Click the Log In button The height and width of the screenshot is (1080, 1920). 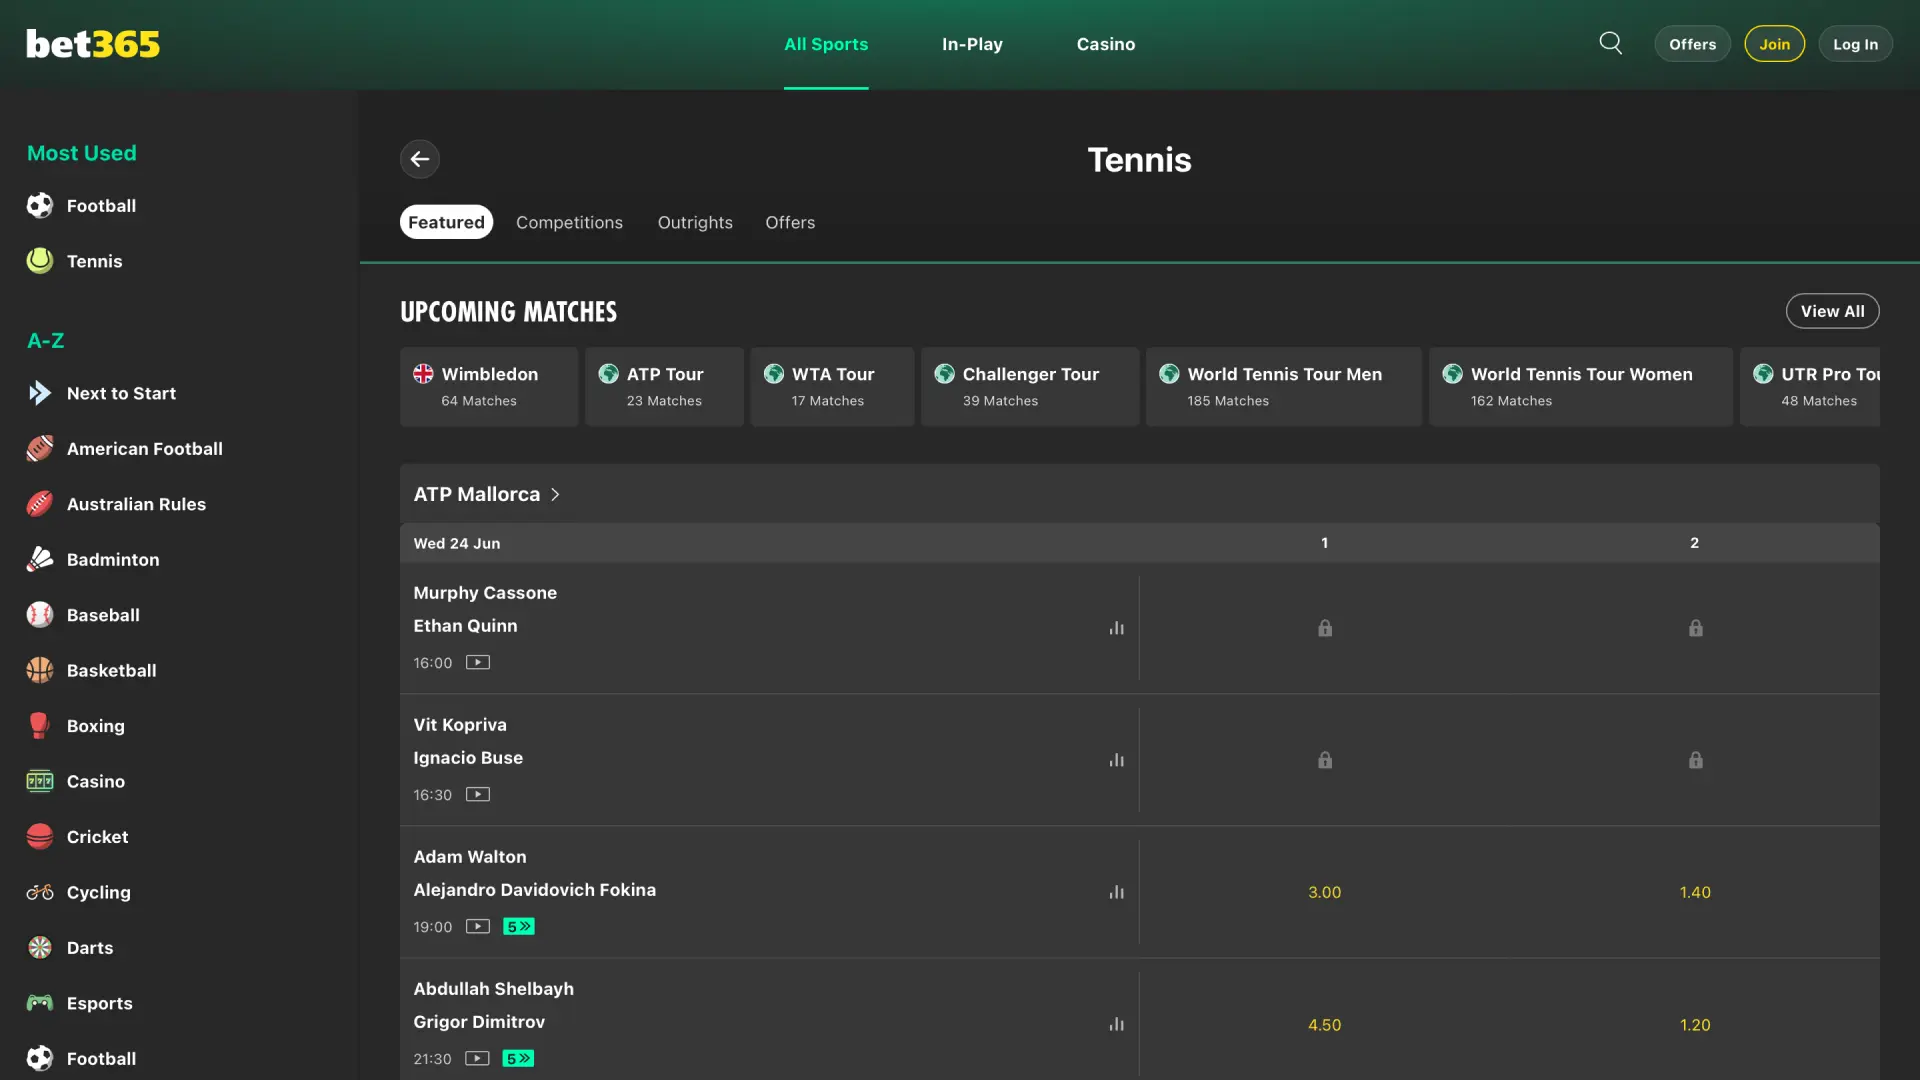[1855, 44]
